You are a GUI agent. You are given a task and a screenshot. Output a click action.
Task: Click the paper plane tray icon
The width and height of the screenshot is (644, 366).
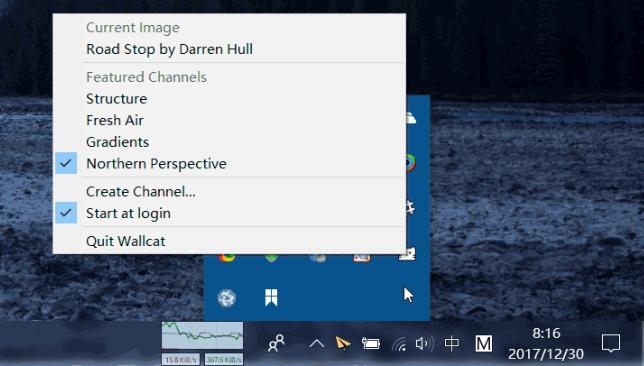point(343,343)
